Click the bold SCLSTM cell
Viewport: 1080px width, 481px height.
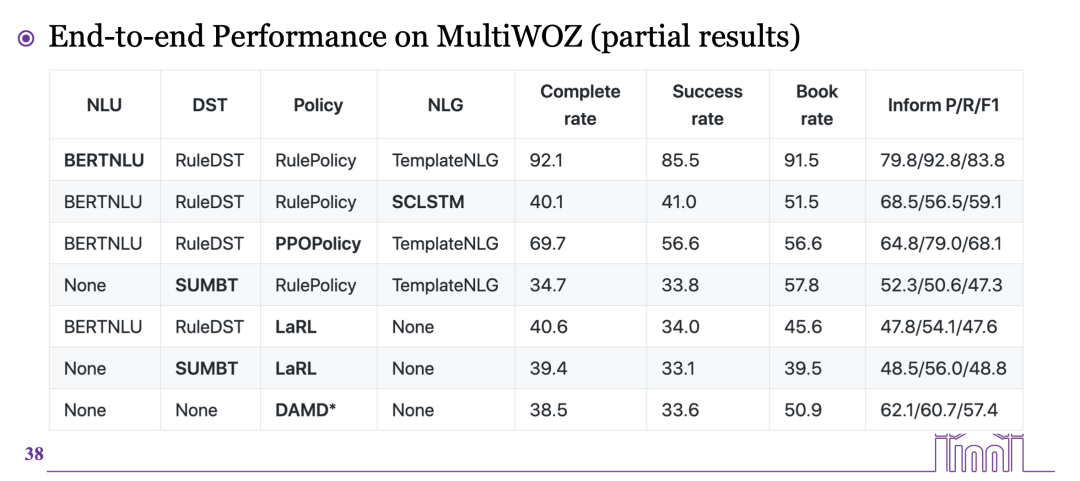pos(428,202)
